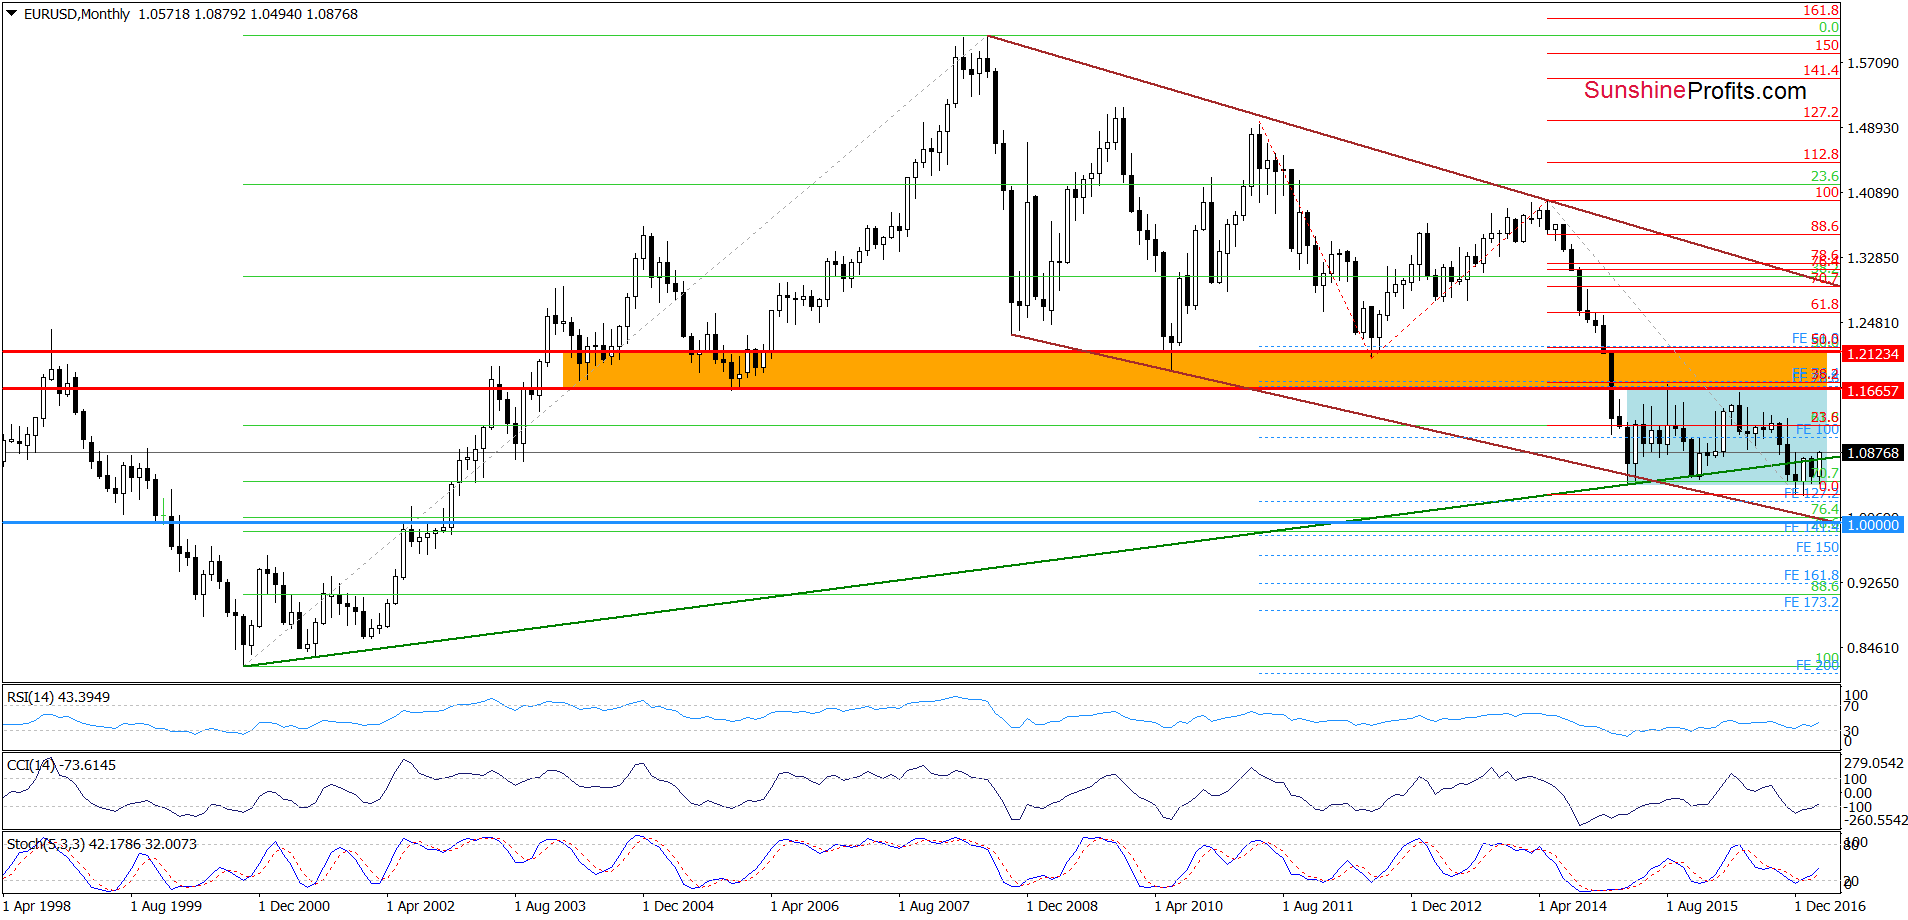Select the EURUSD,Monthly chart title text
1908x920 pixels.
(x=77, y=14)
